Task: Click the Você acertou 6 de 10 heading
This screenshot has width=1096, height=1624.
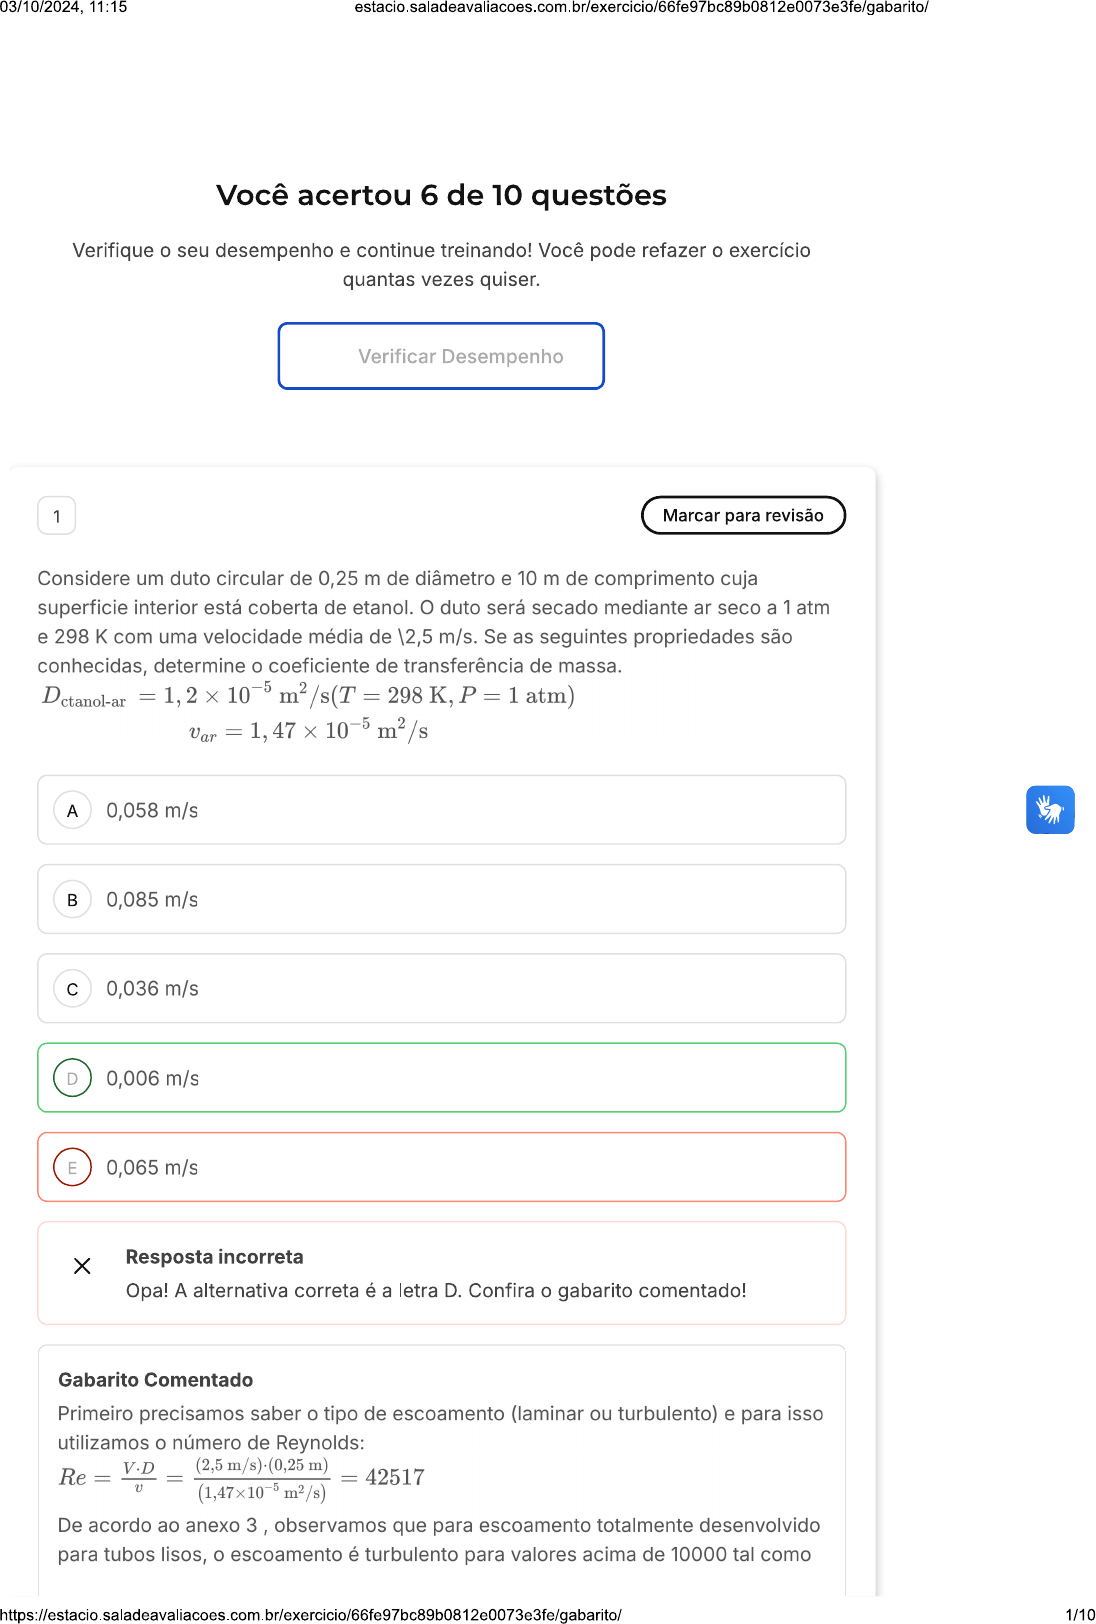Action: click(441, 195)
